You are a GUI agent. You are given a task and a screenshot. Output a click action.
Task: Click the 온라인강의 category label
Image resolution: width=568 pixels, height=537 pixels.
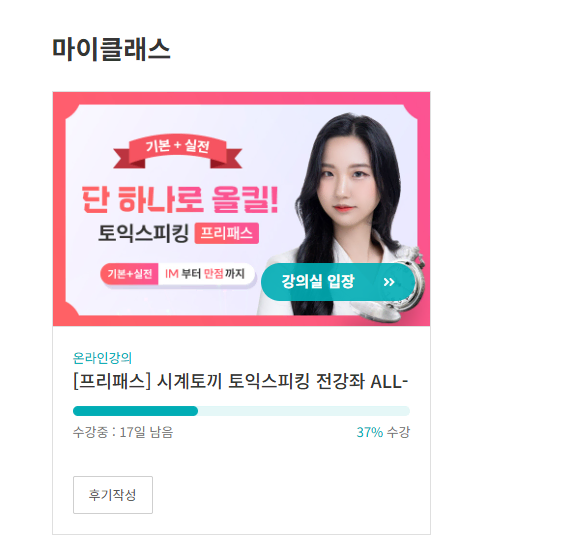[102, 358]
